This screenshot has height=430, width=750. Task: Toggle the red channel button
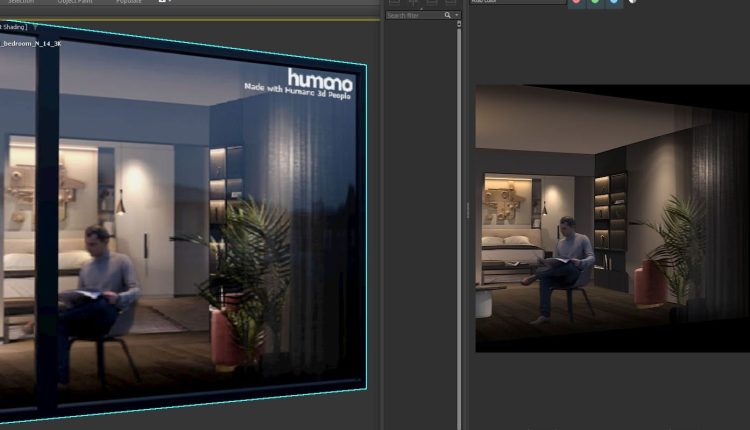pyautogui.click(x=578, y=3)
